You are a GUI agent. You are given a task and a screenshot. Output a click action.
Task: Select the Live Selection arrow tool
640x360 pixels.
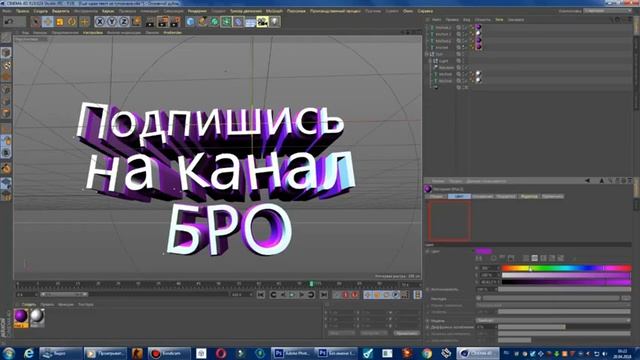(36, 22)
